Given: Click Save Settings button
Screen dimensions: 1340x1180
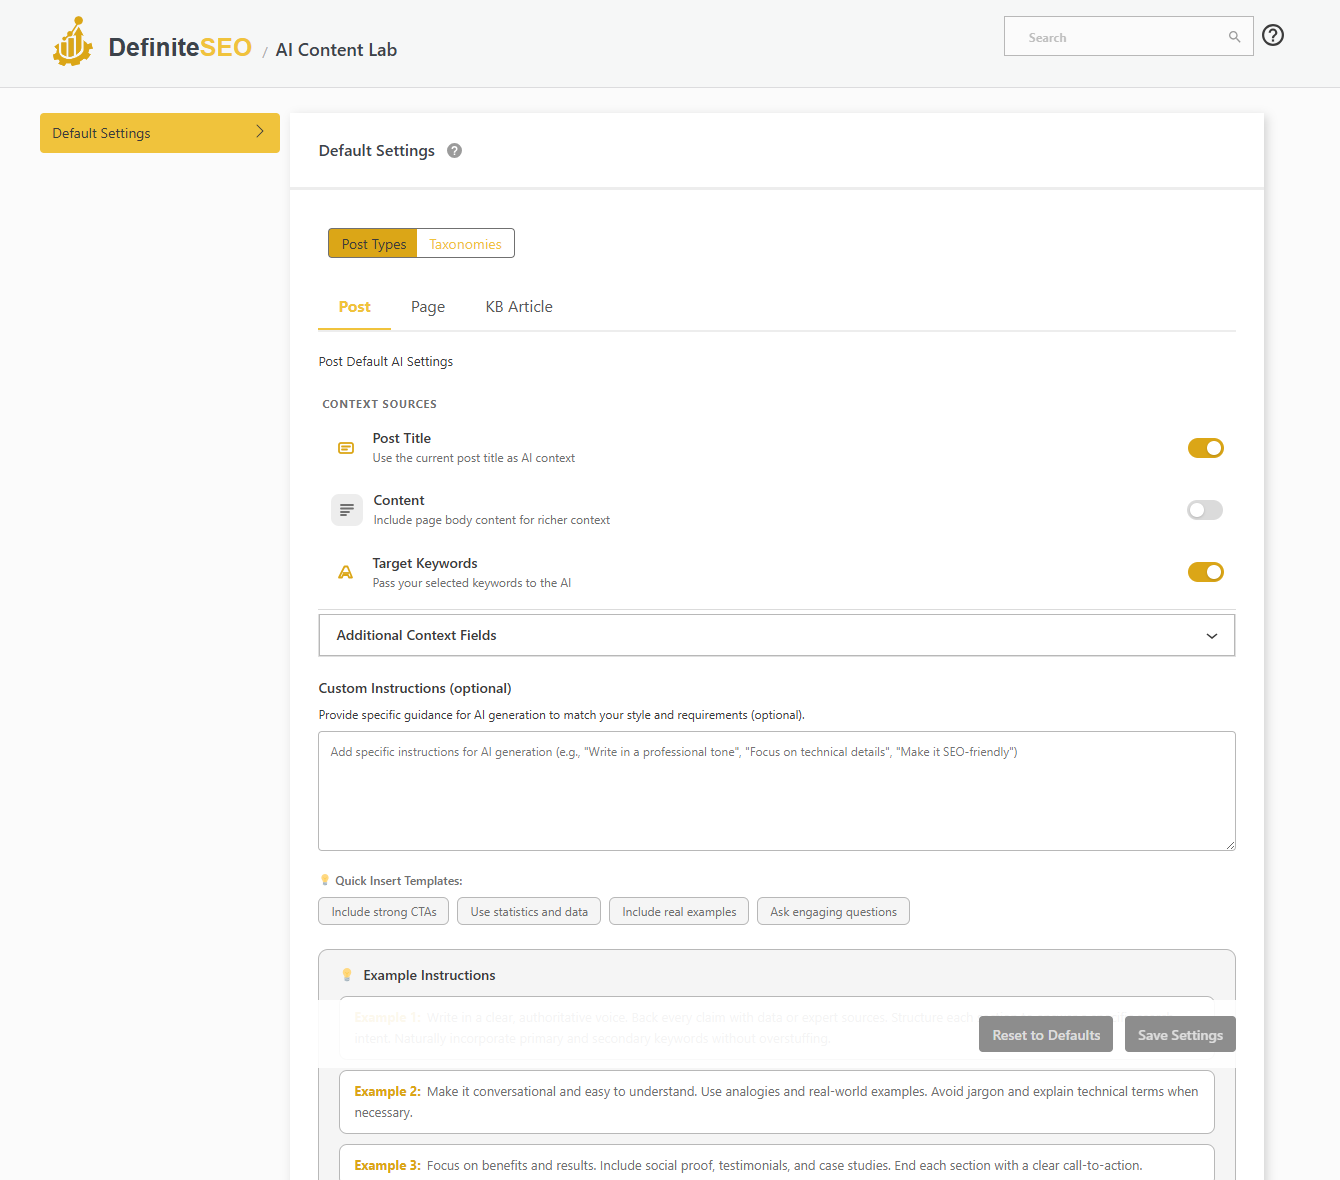Looking at the screenshot, I should (1180, 1035).
